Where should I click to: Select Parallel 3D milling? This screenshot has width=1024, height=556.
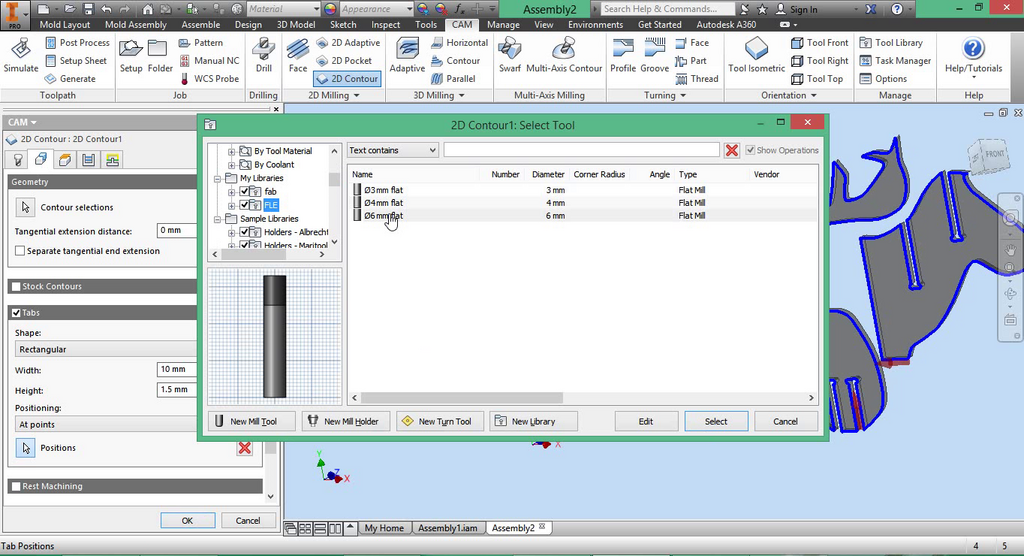tap(453, 78)
